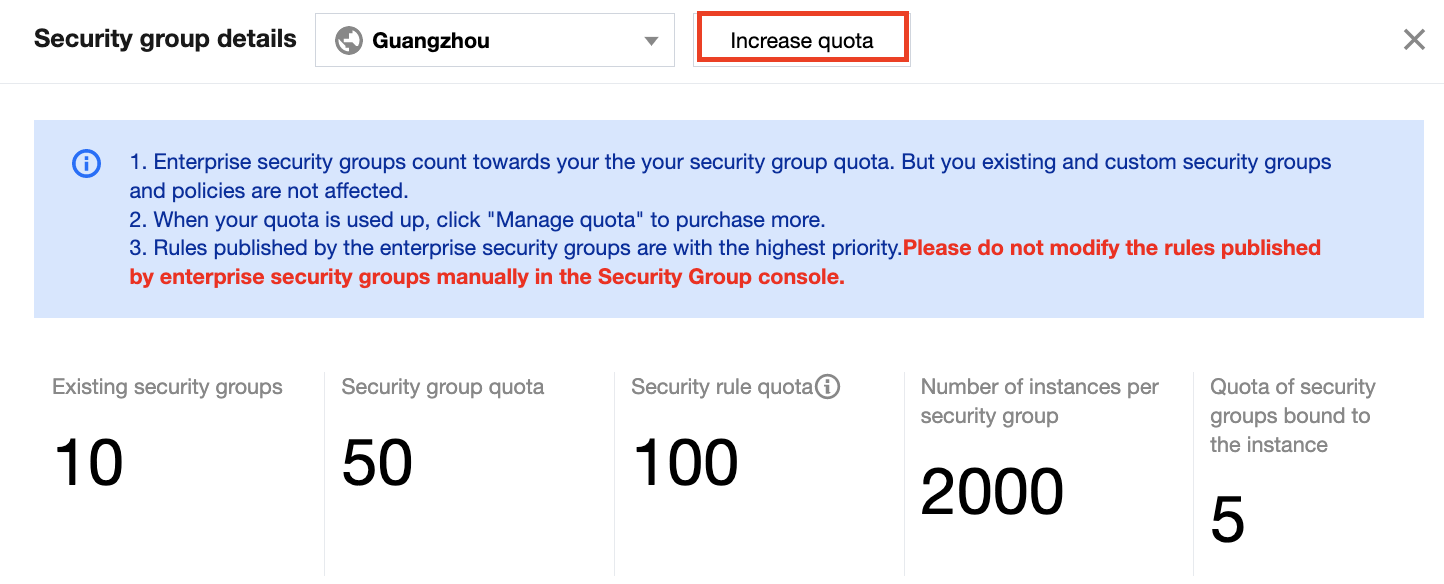The width and height of the screenshot is (1444, 584).
Task: Expand the region dropdown arrow
Action: 651,41
